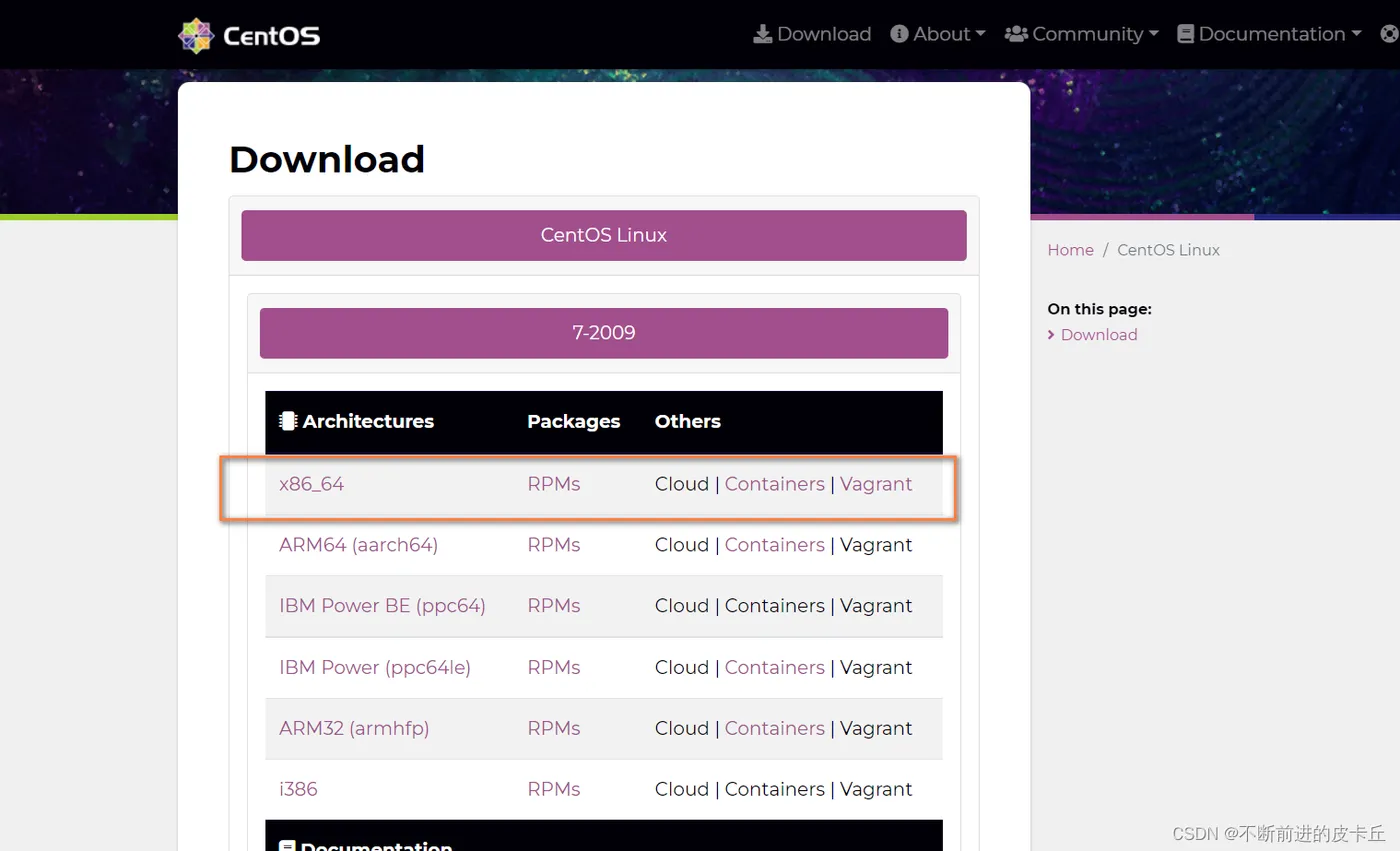
Task: Open RPMs link in ARM32 row
Action: pyautogui.click(x=554, y=728)
